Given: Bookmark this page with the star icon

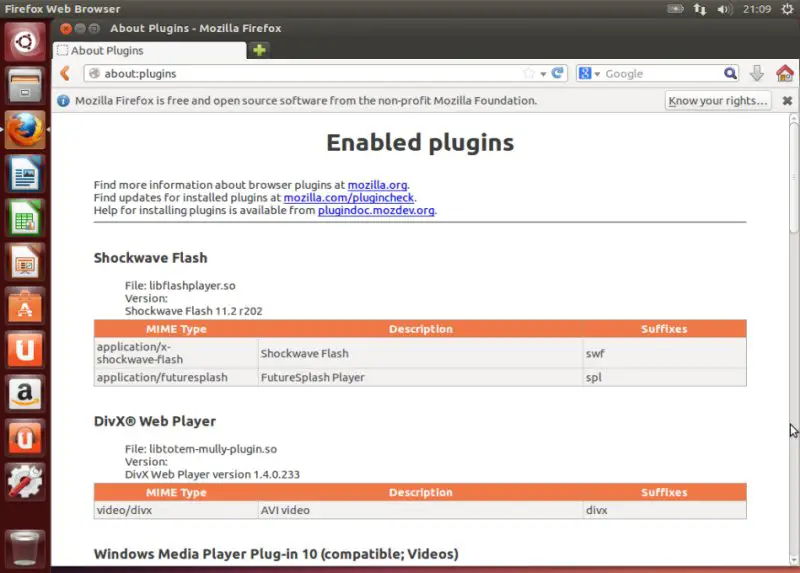Looking at the screenshot, I should 529,73.
